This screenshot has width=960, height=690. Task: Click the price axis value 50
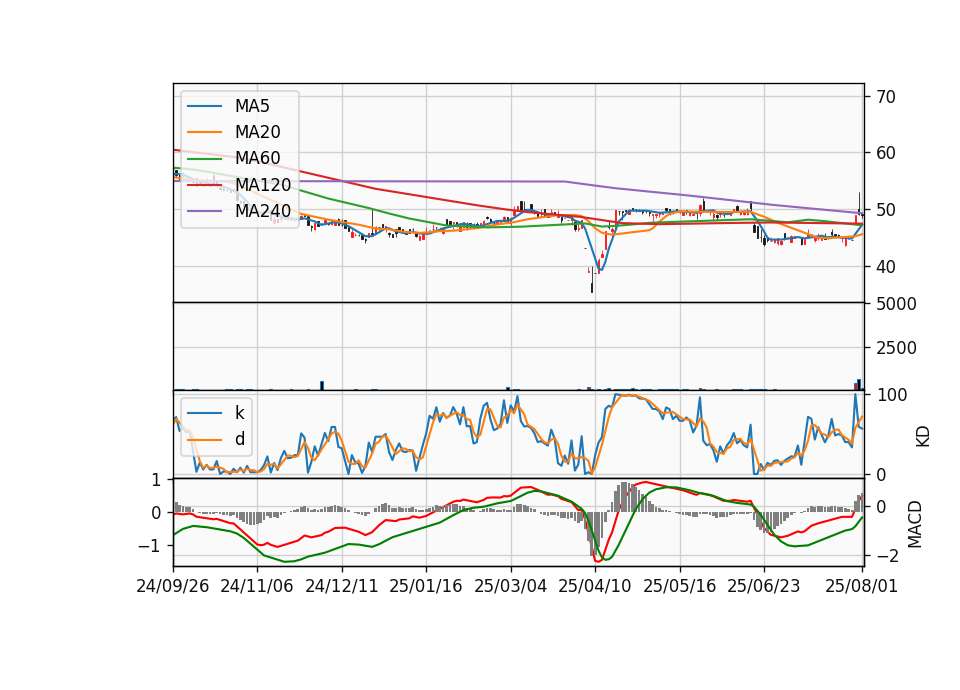click(x=886, y=210)
